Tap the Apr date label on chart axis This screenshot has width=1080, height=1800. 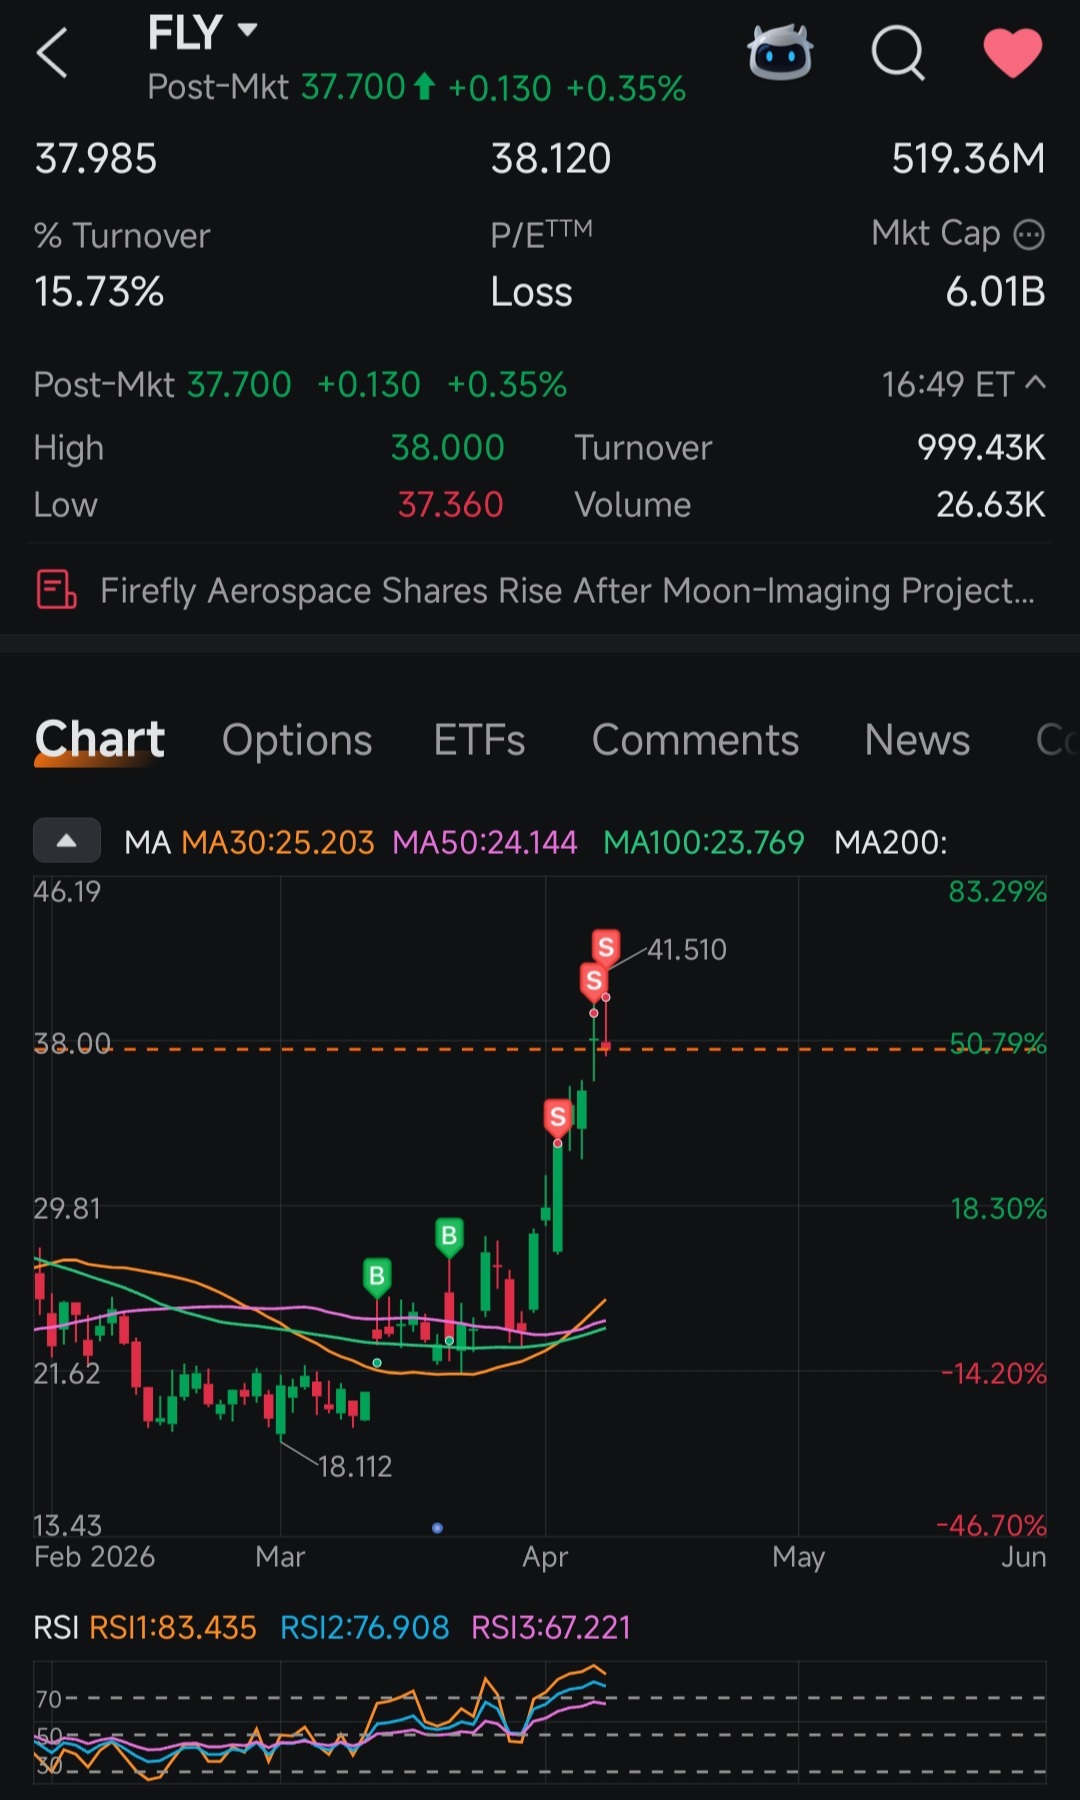(545, 1557)
